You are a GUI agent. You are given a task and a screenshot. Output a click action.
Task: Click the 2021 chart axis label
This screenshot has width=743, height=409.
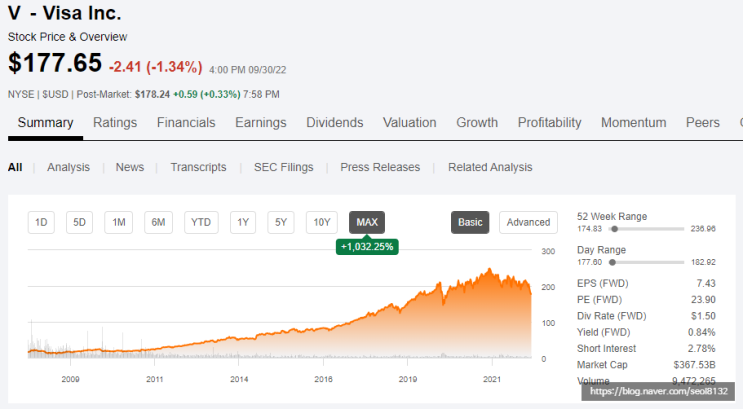click(x=492, y=379)
